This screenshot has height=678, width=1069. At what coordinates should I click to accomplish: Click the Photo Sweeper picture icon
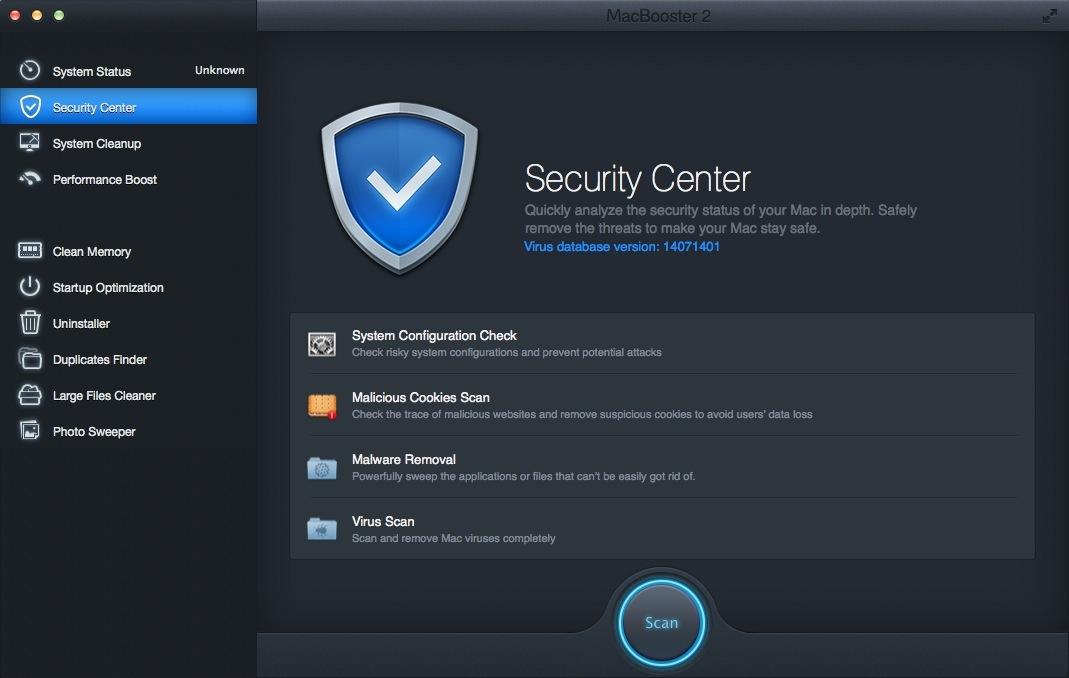coord(30,431)
